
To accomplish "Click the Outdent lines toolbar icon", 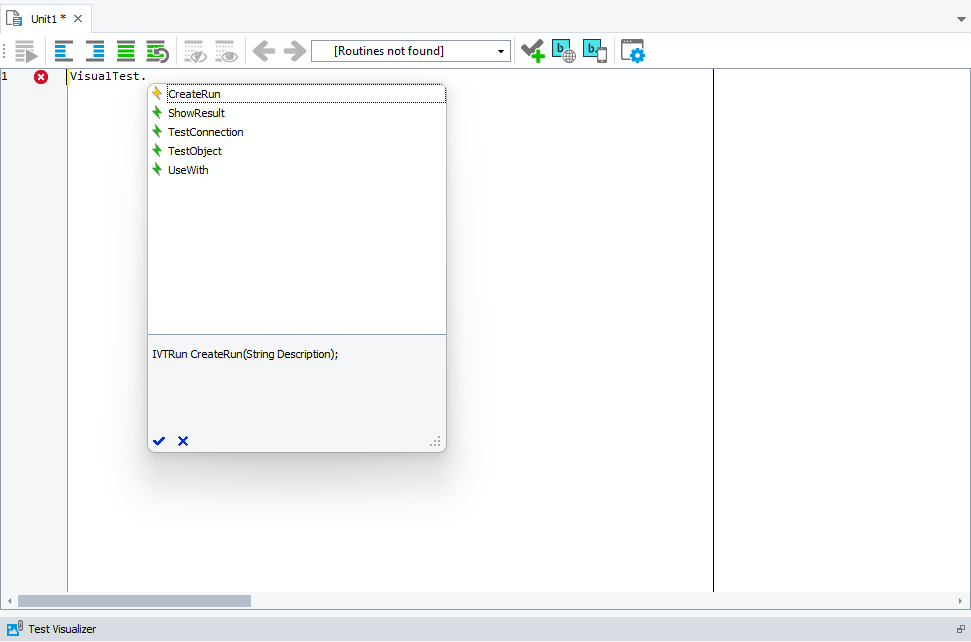I will point(64,51).
